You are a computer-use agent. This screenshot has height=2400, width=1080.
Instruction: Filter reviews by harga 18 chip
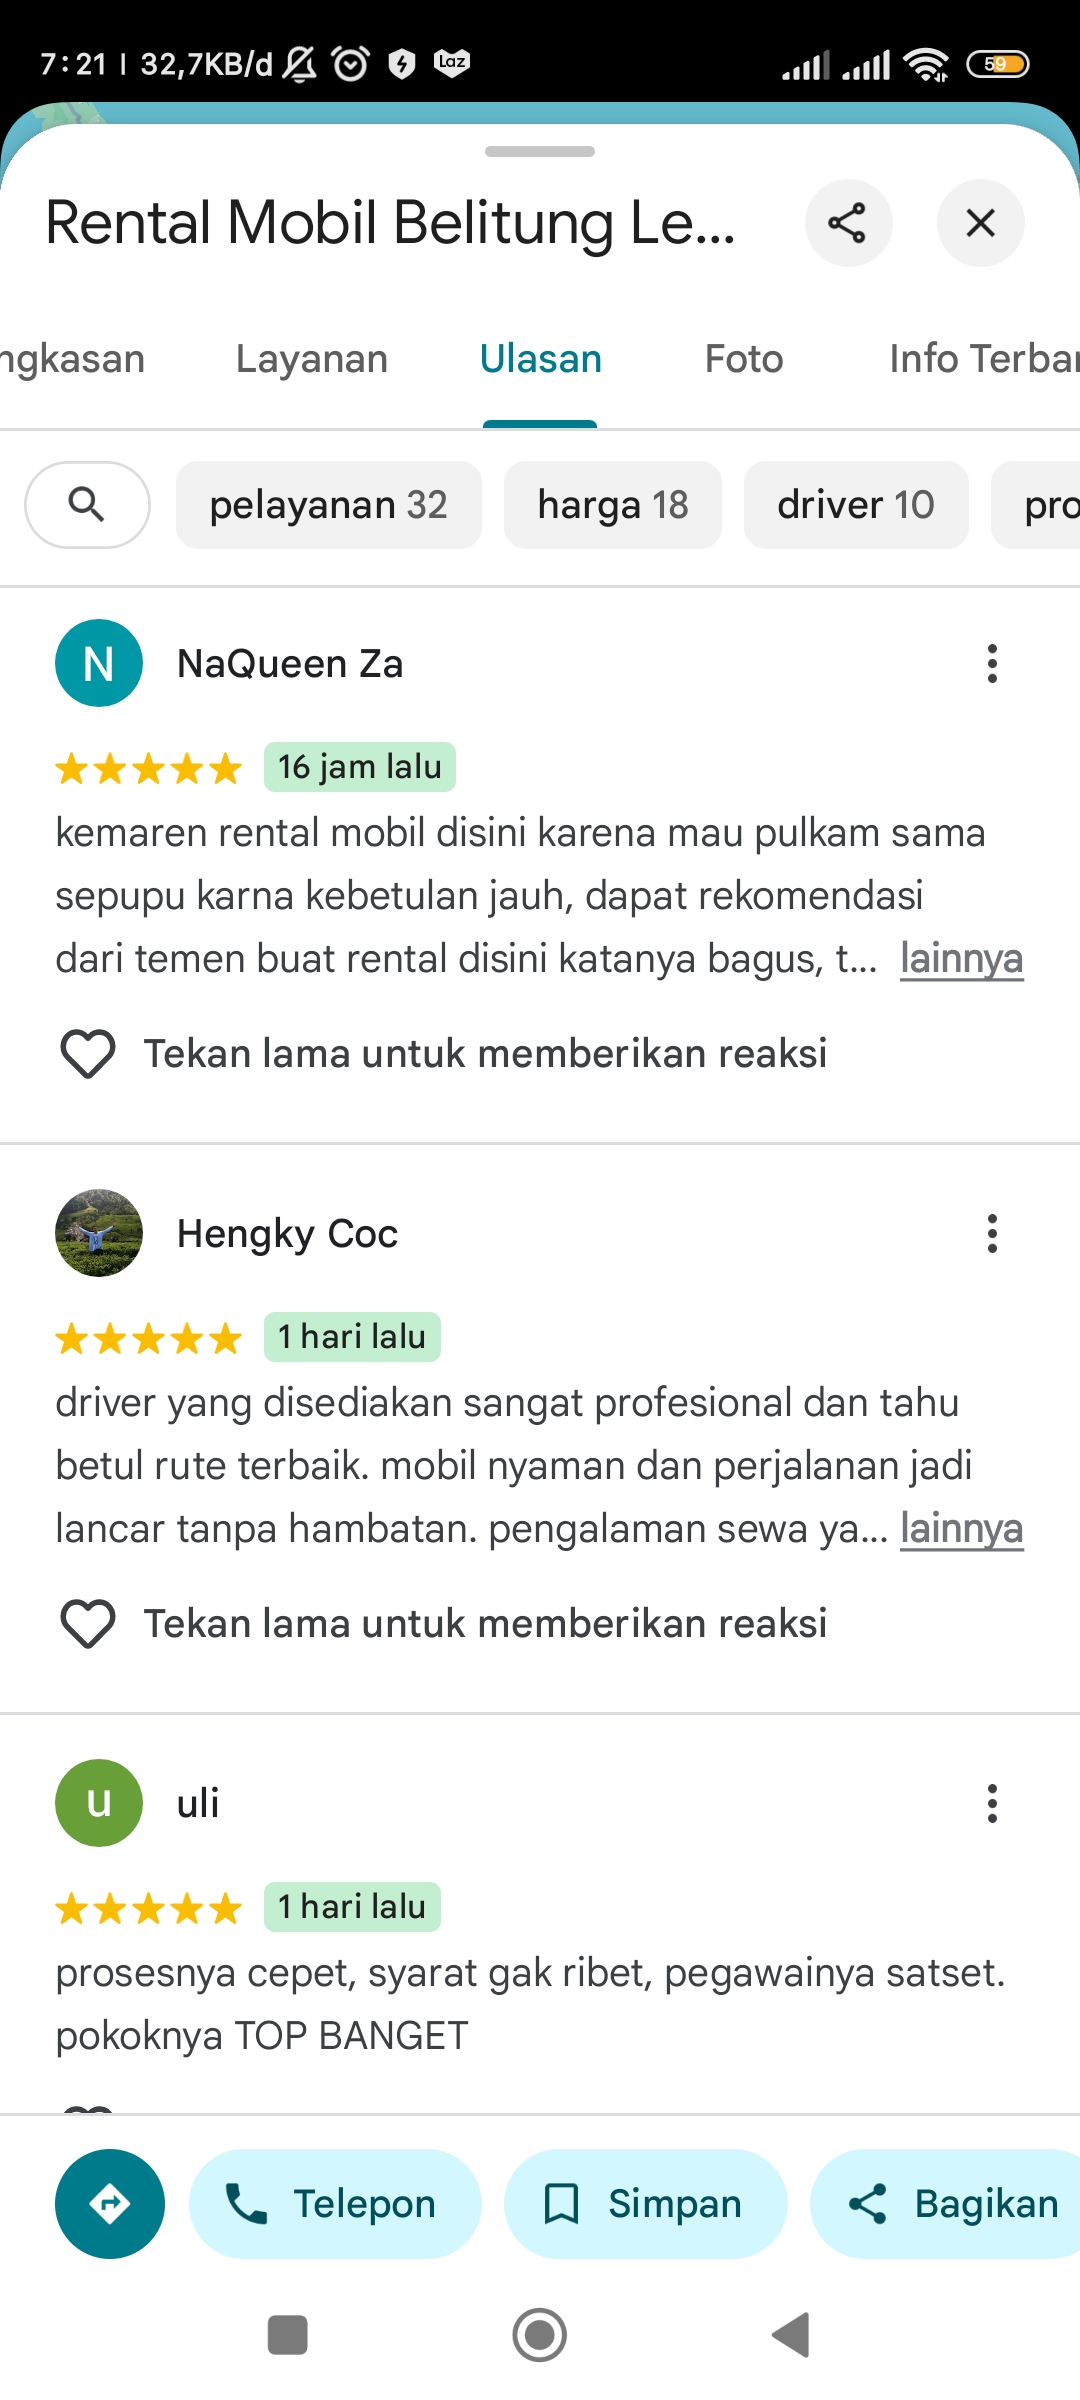(x=613, y=505)
